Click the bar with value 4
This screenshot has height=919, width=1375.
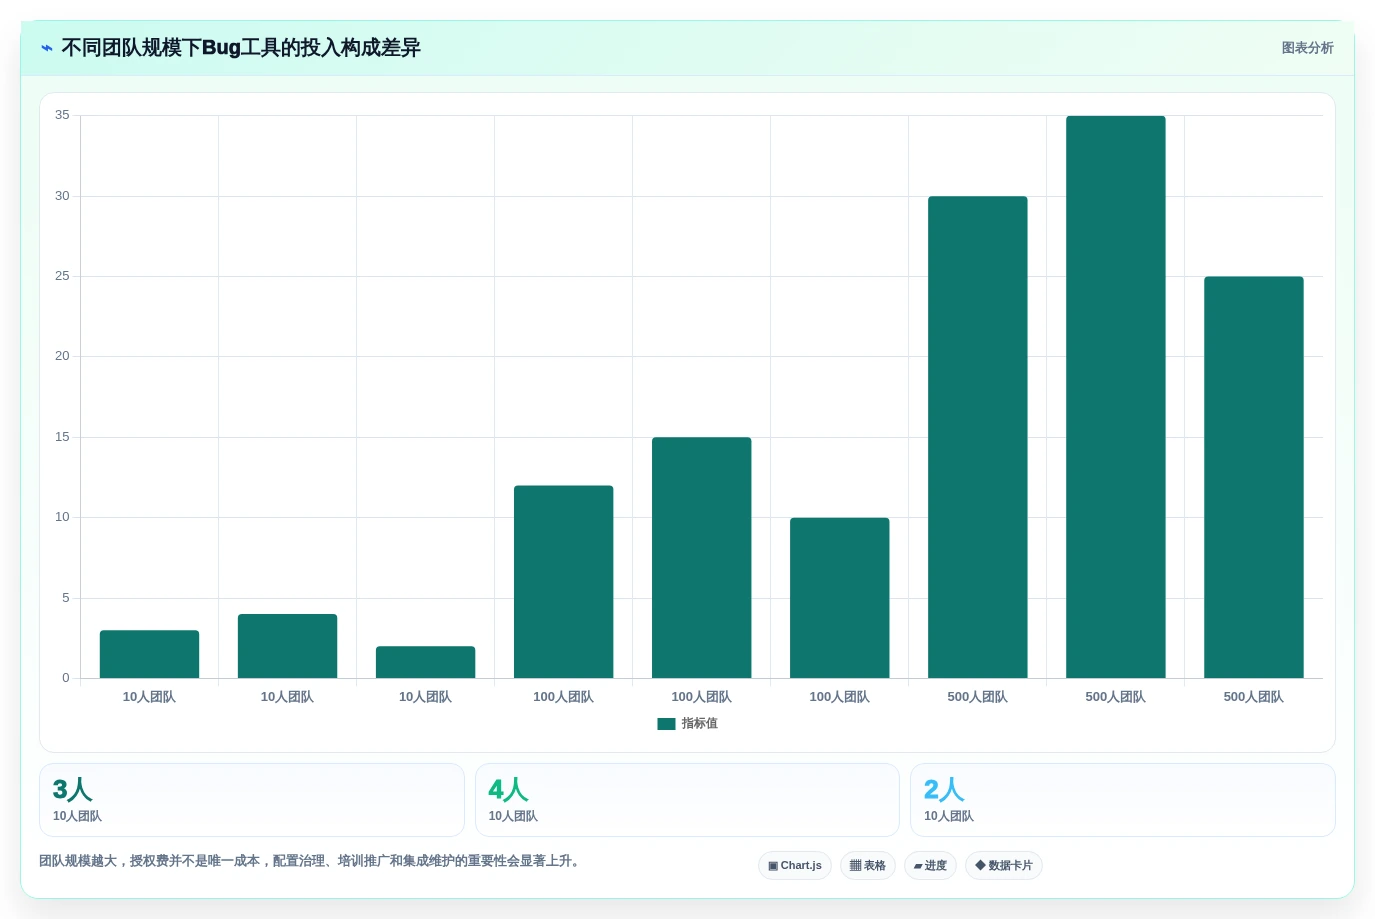288,646
